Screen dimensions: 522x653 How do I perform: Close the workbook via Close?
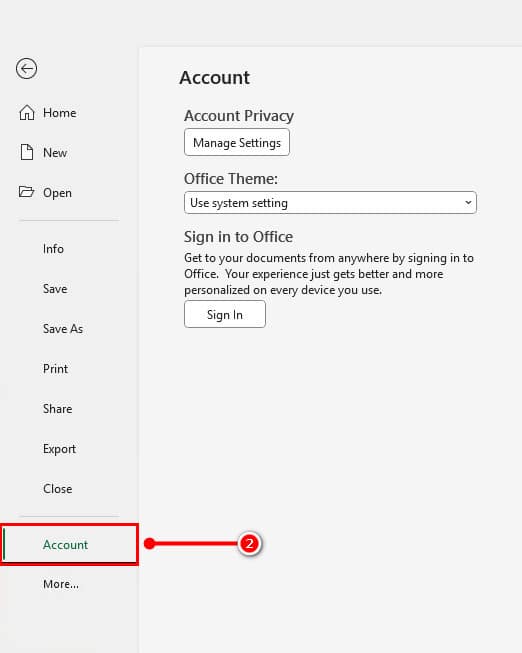57,489
